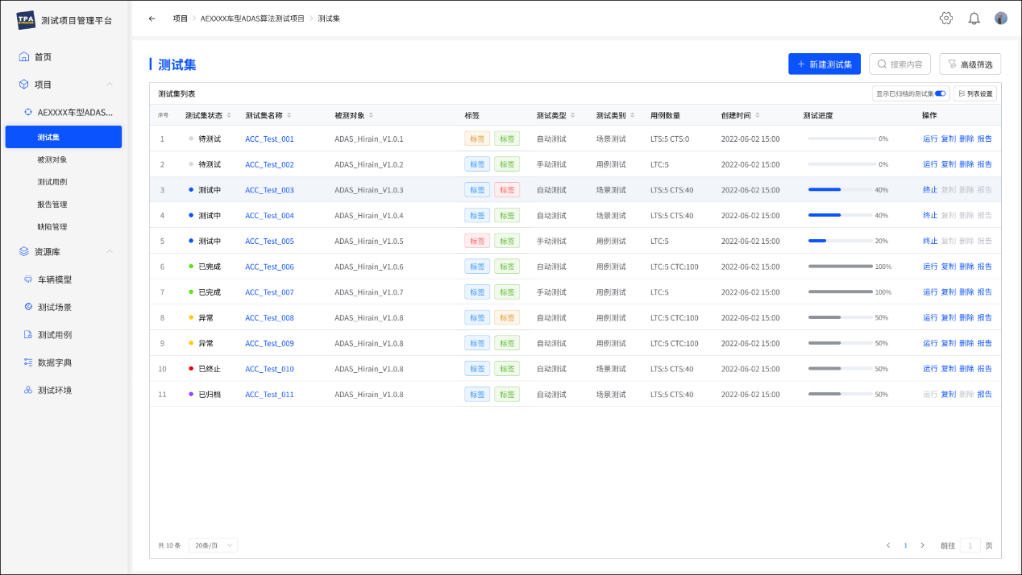This screenshot has height=575, width=1022.
Task: Open ACC_Test_003 test set link
Action: pyautogui.click(x=269, y=190)
